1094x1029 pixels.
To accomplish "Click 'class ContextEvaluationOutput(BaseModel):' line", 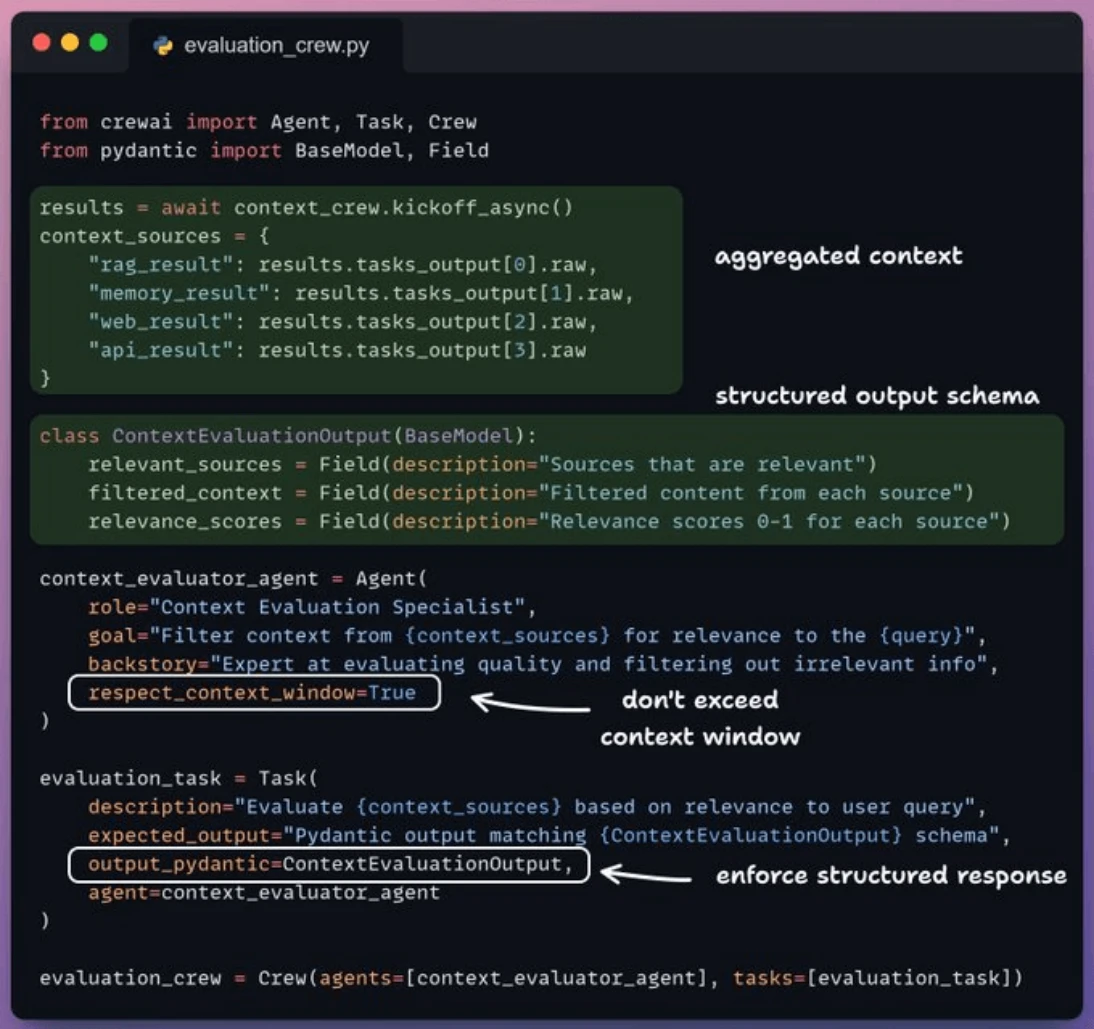I will coord(288,436).
